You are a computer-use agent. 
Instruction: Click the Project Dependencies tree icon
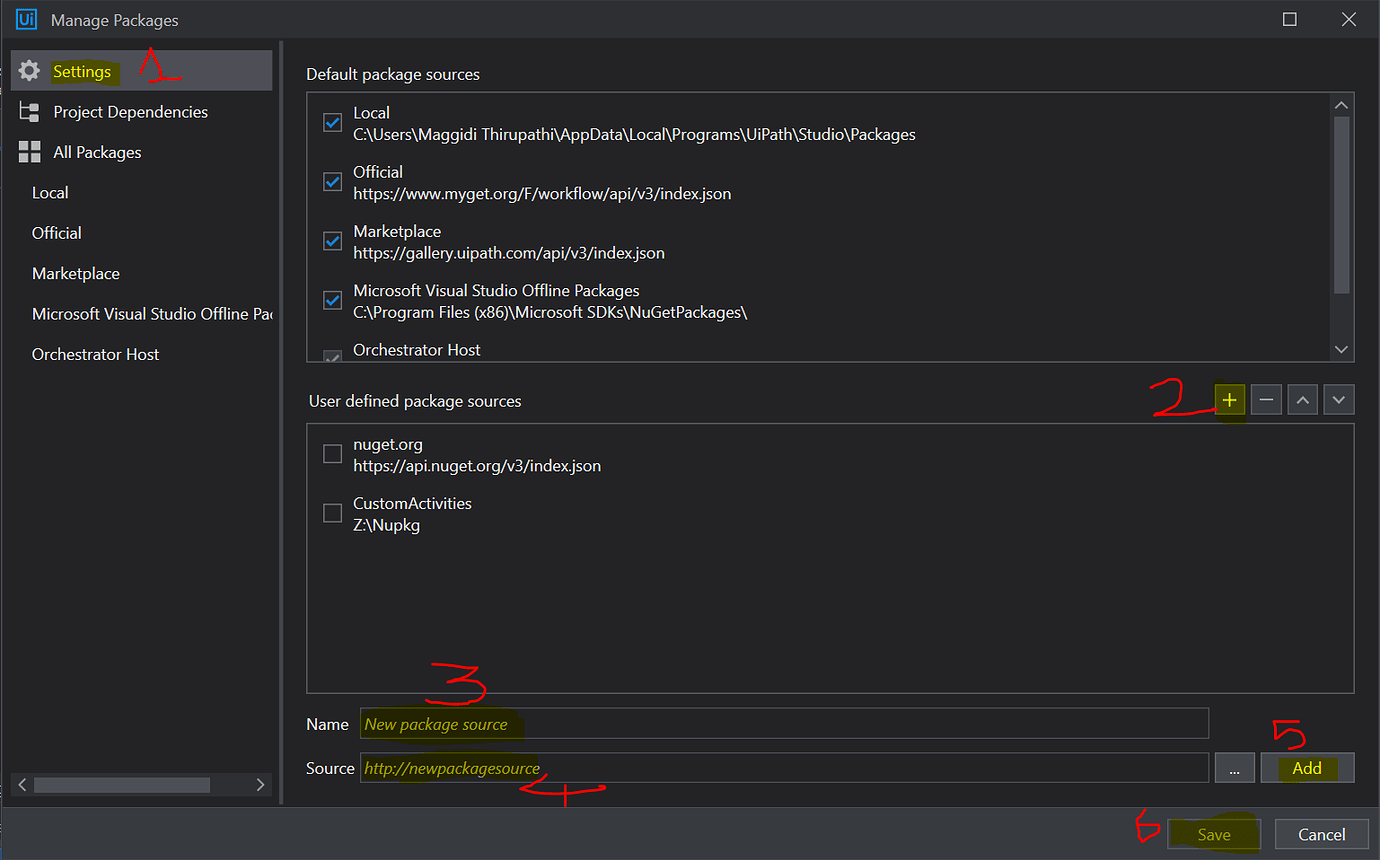[x=30, y=112]
